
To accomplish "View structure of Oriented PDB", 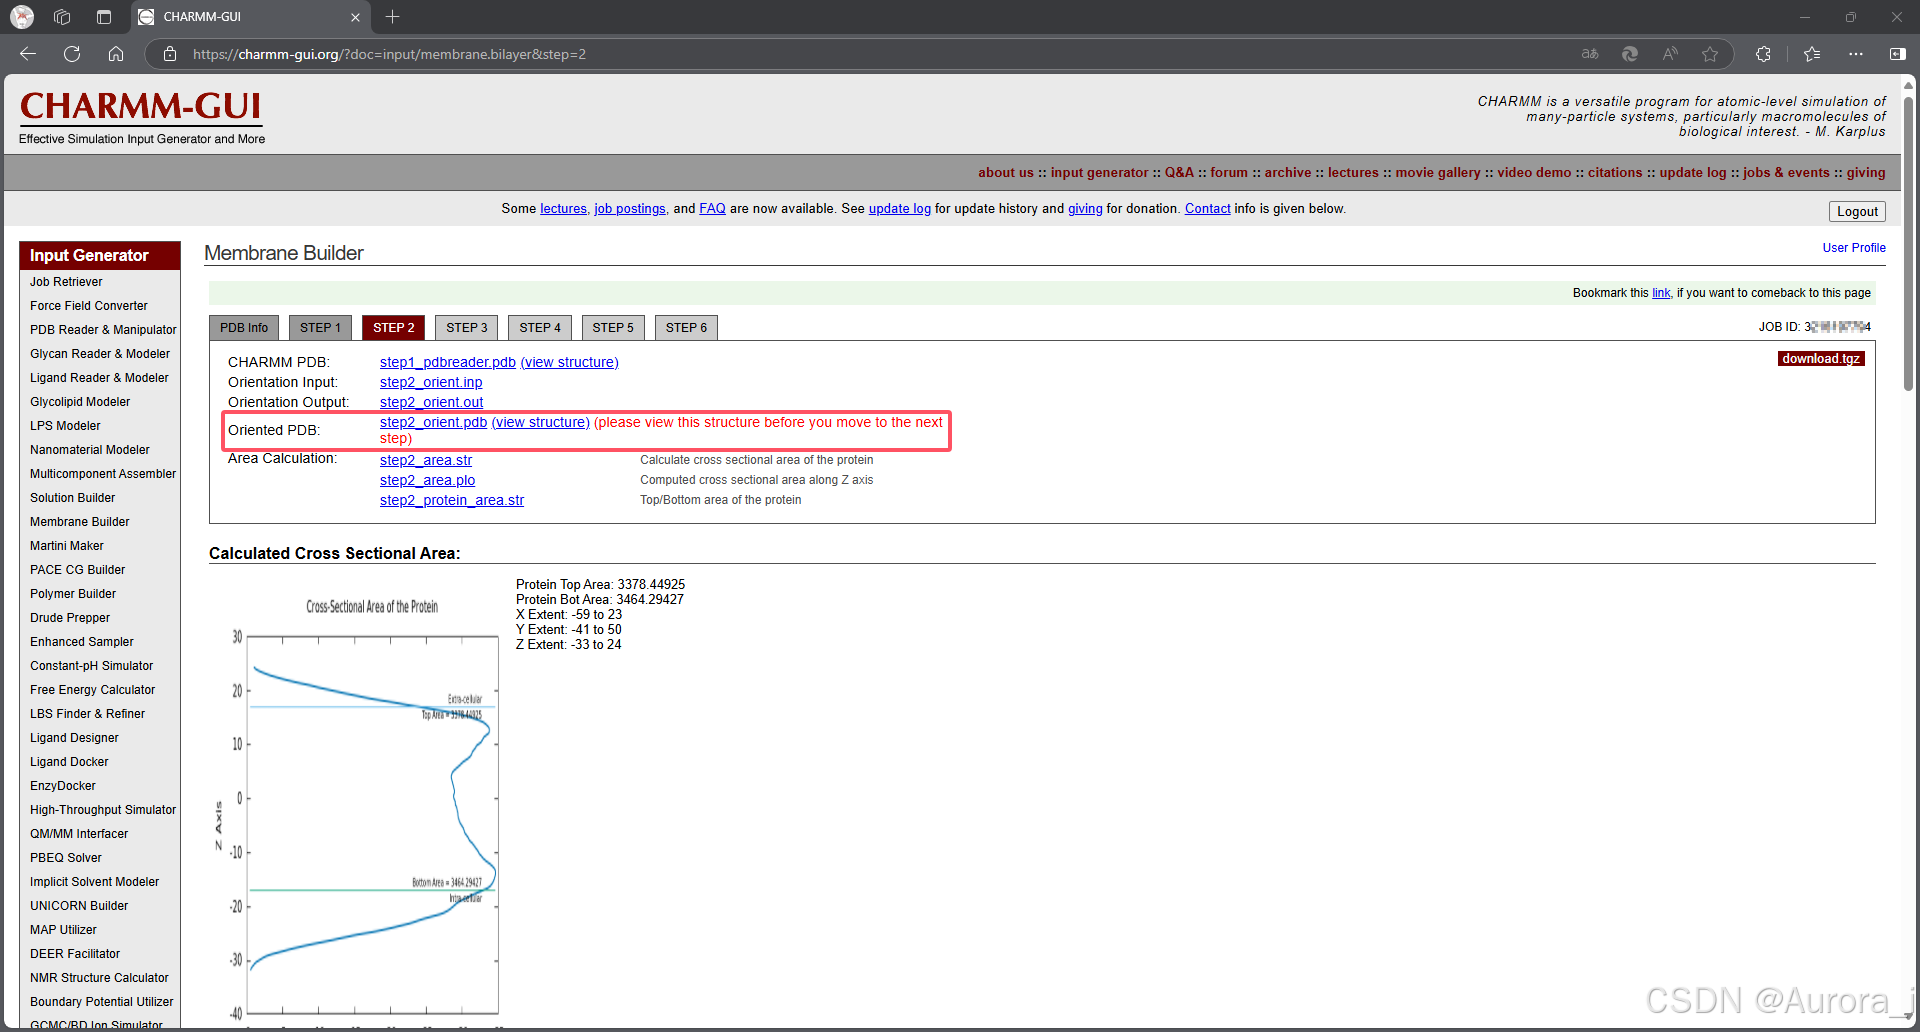I will click(541, 422).
